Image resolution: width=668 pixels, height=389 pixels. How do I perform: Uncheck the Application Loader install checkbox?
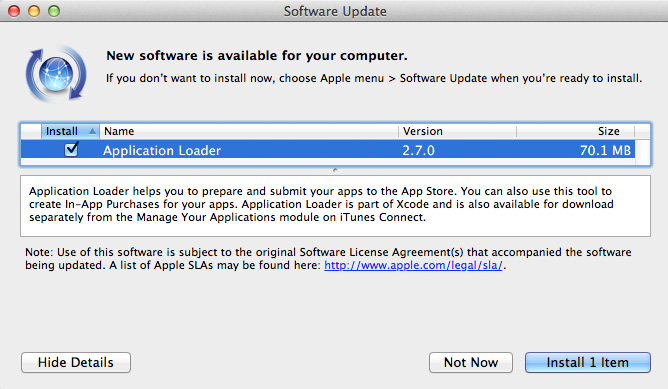71,149
